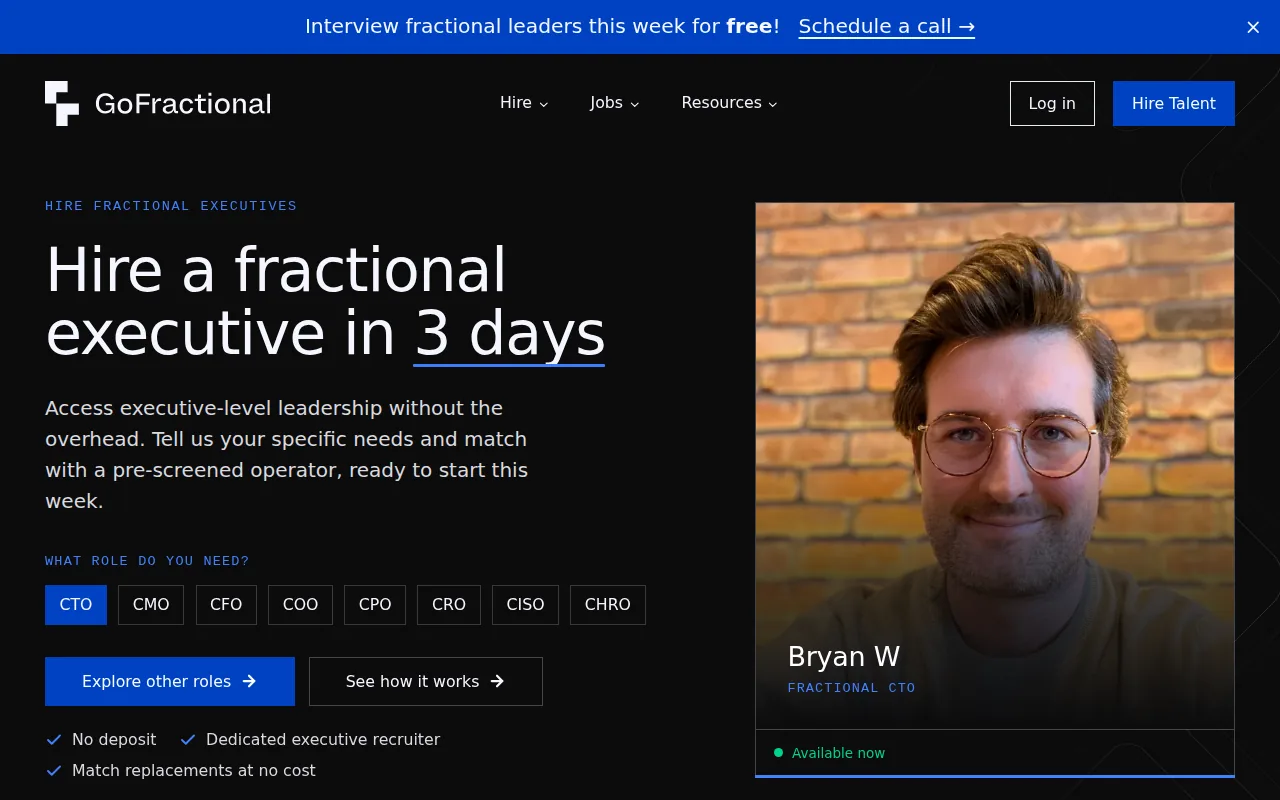This screenshot has height=800, width=1280.
Task: Select the CTO role chip
Action: tap(76, 605)
